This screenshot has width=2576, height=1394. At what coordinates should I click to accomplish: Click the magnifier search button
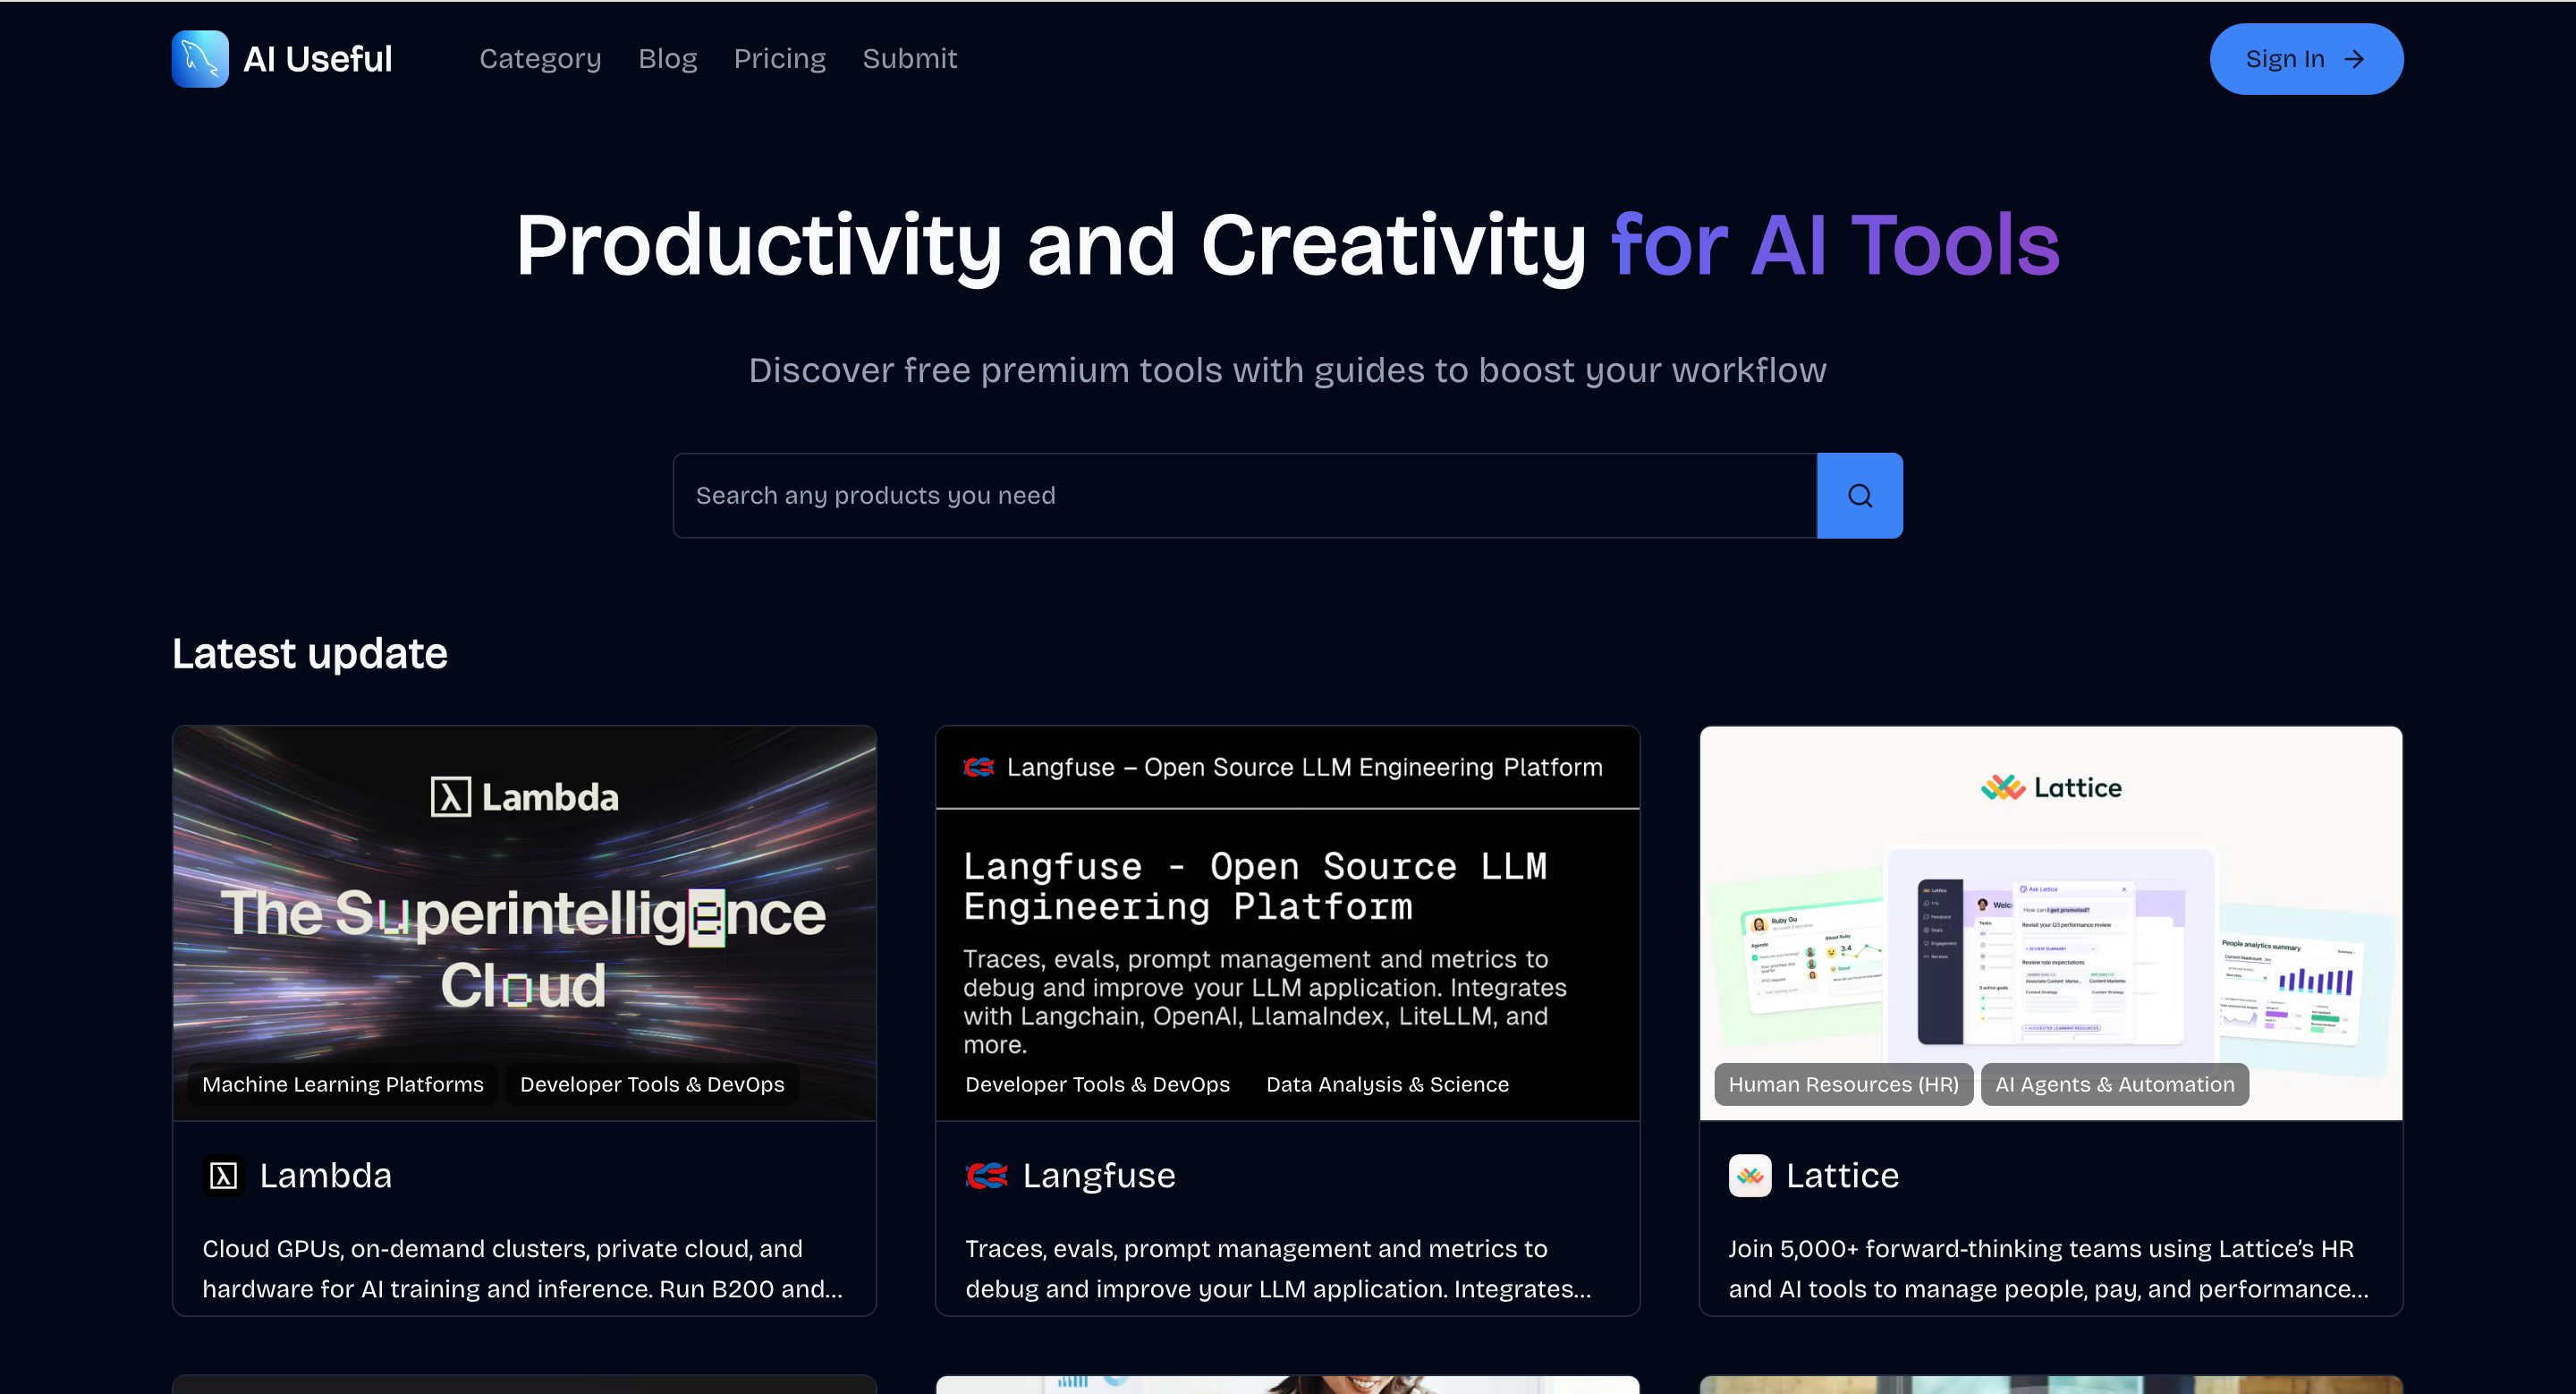tap(1859, 496)
